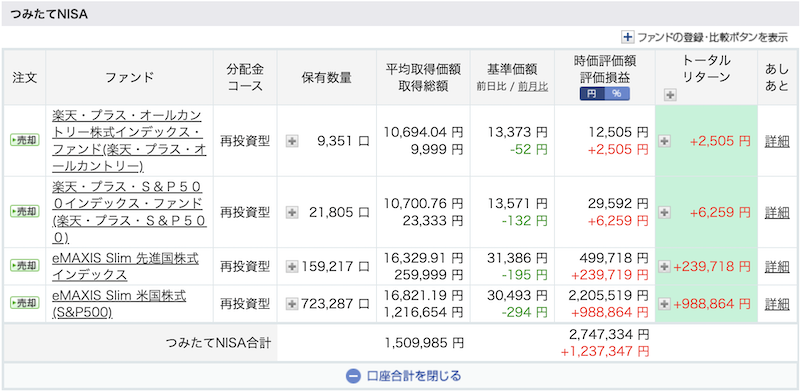The image size is (800, 392).
Task: Expand total return plus icon beside +2,505 円
Action: 664,141
